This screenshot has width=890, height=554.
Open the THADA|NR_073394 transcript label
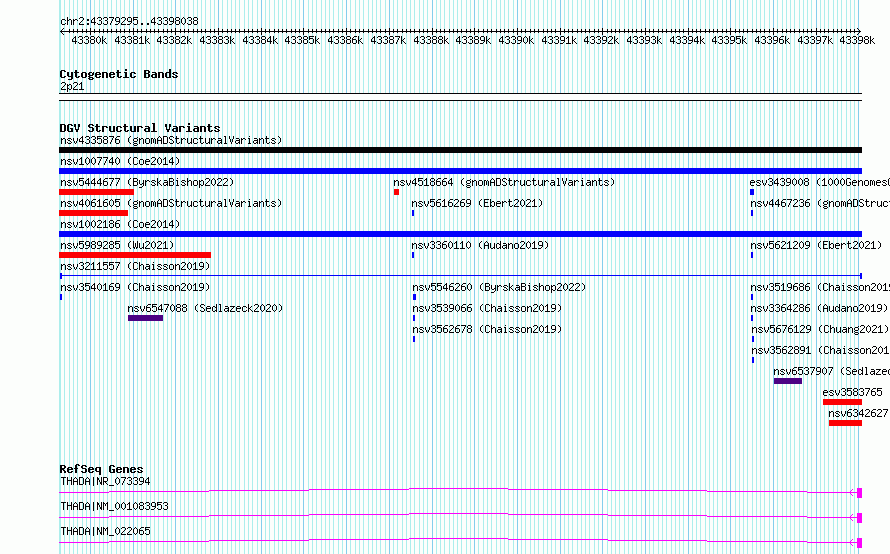click(x=105, y=481)
